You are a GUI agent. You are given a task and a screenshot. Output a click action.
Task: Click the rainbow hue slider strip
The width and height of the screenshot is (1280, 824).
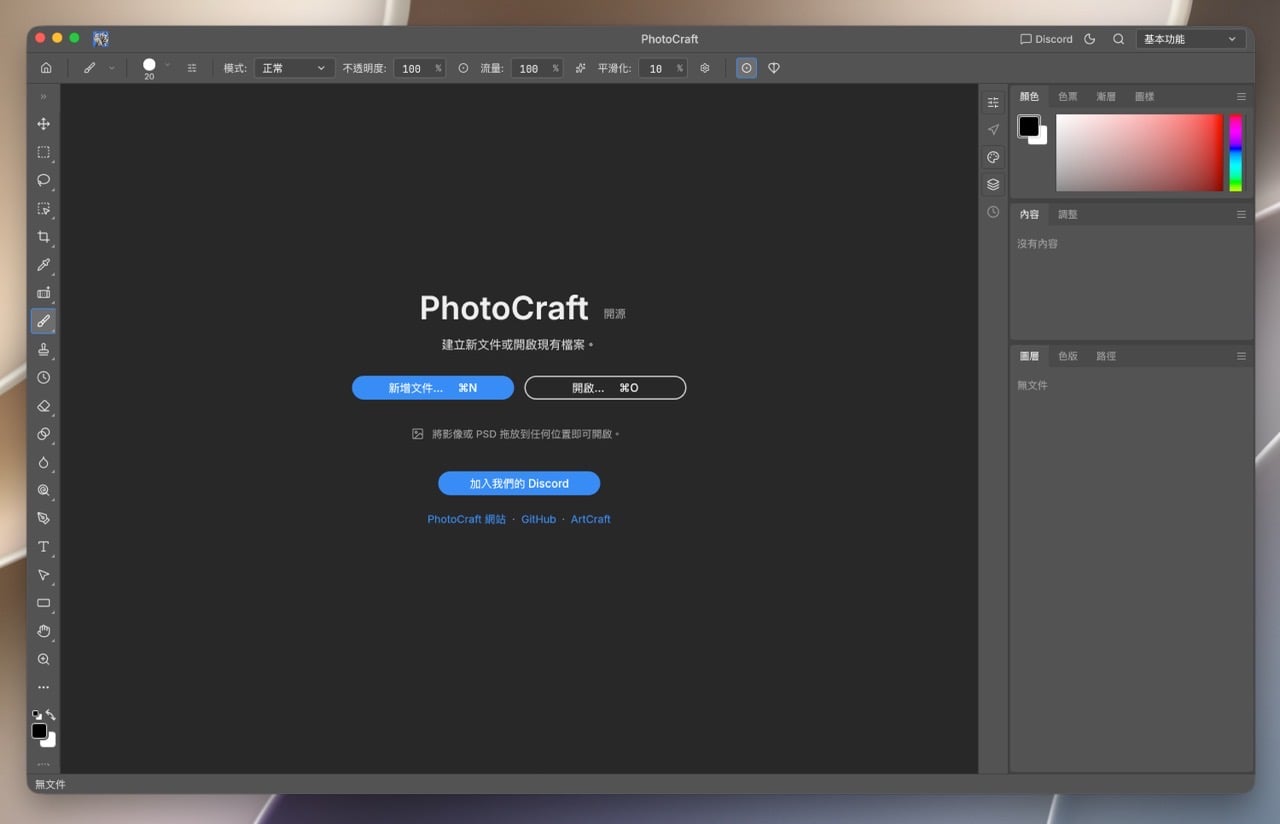pyautogui.click(x=1235, y=152)
